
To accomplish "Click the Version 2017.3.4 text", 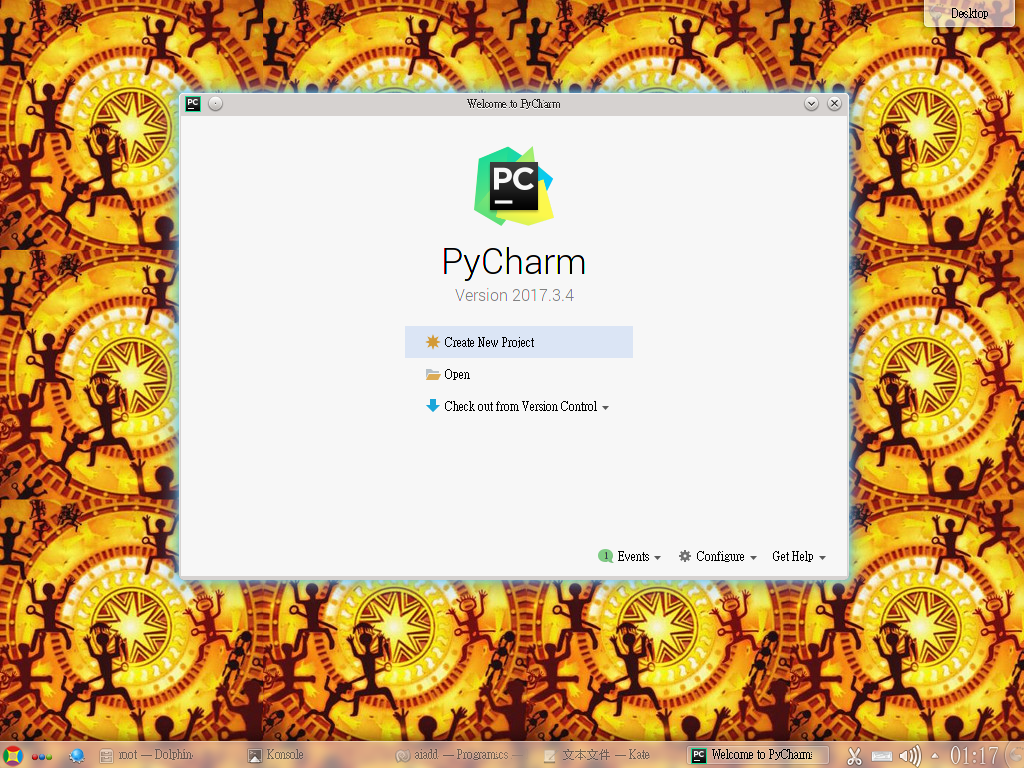I will point(515,295).
